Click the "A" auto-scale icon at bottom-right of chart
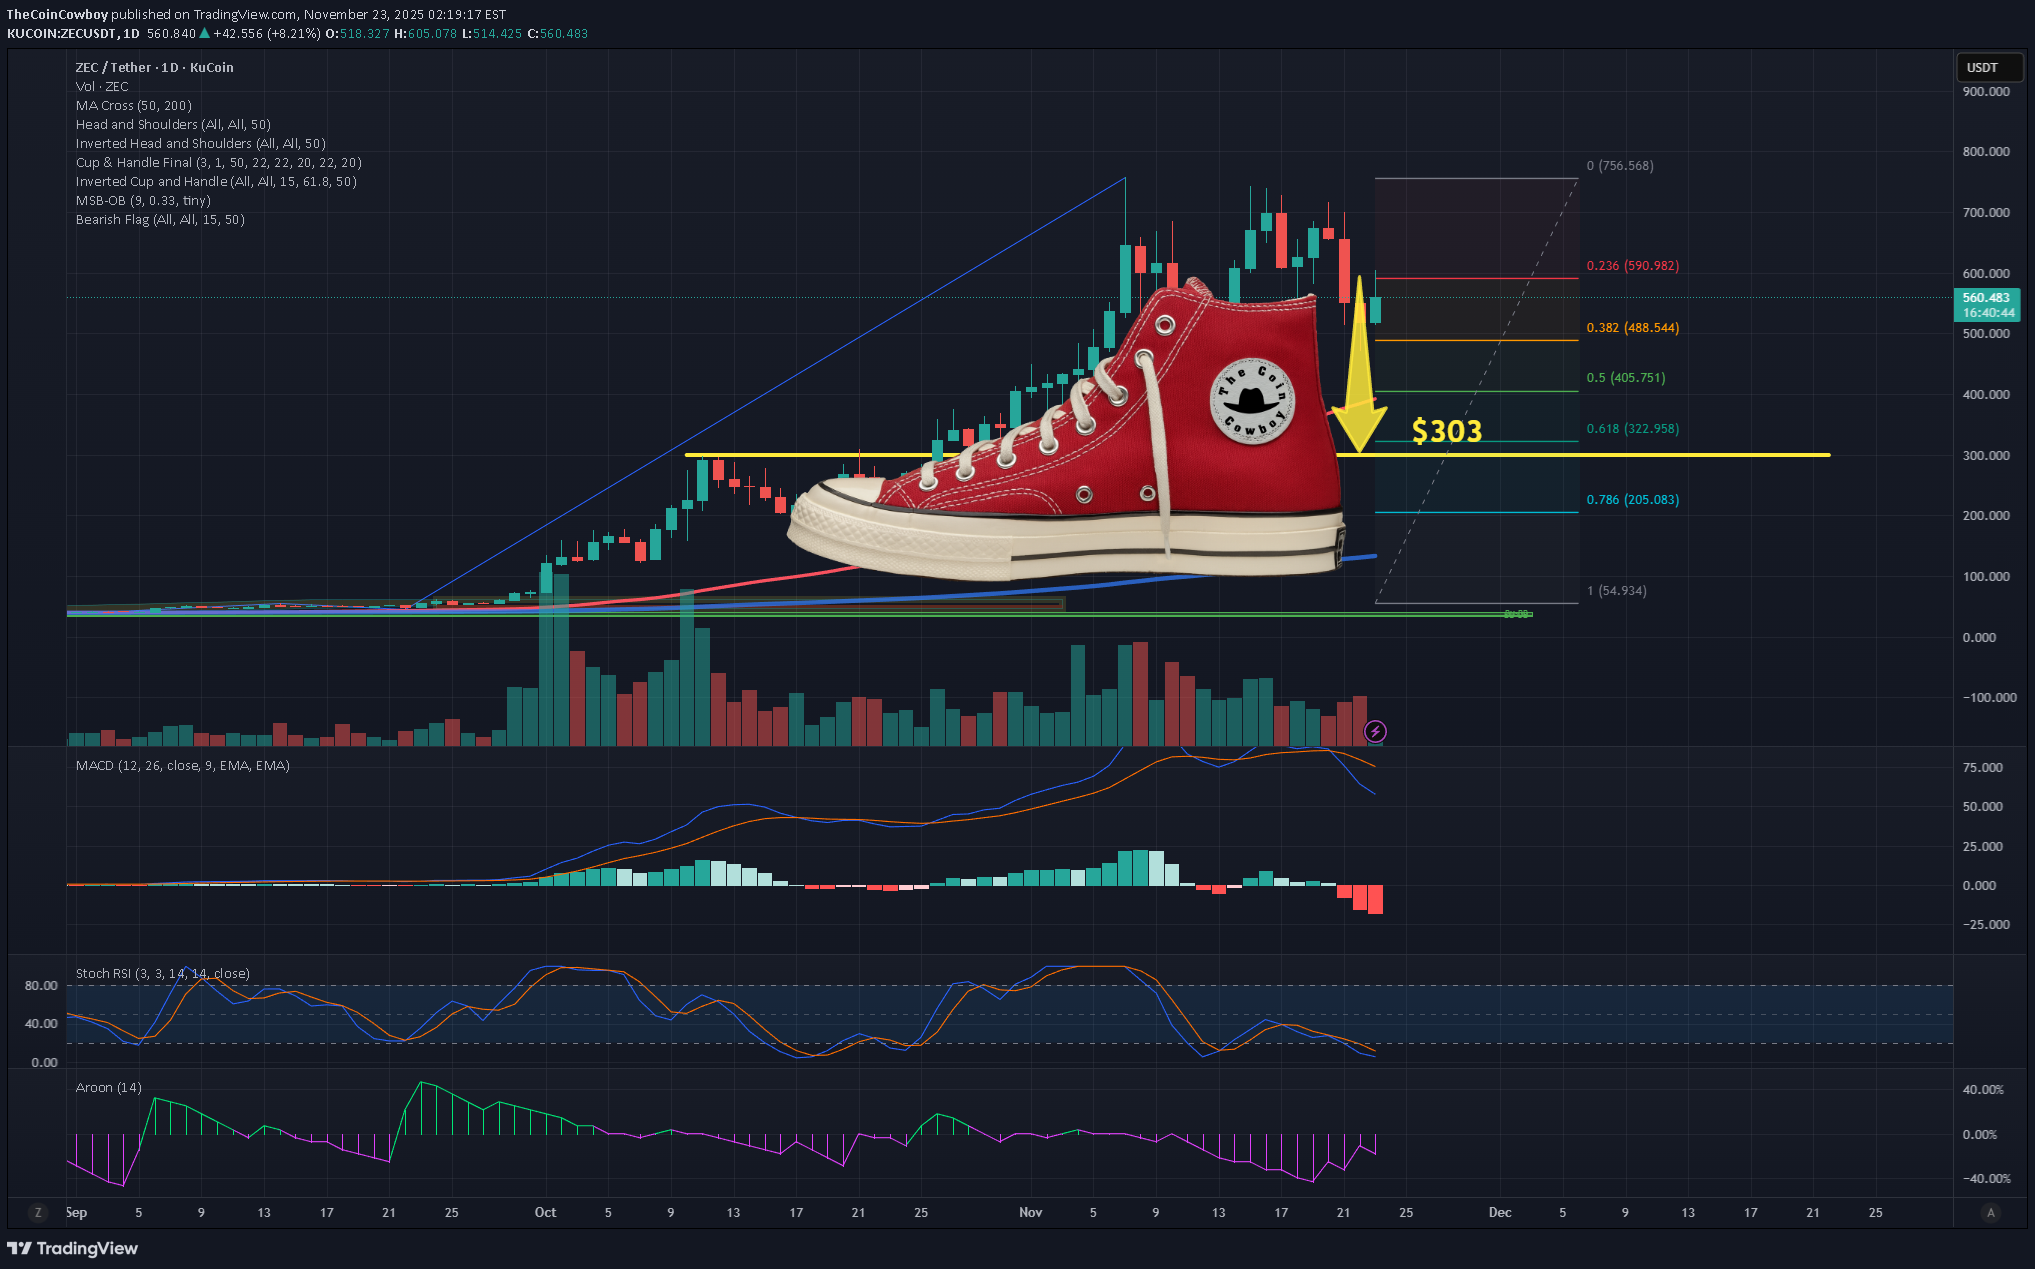This screenshot has height=1269, width=2035. pos(1988,1212)
